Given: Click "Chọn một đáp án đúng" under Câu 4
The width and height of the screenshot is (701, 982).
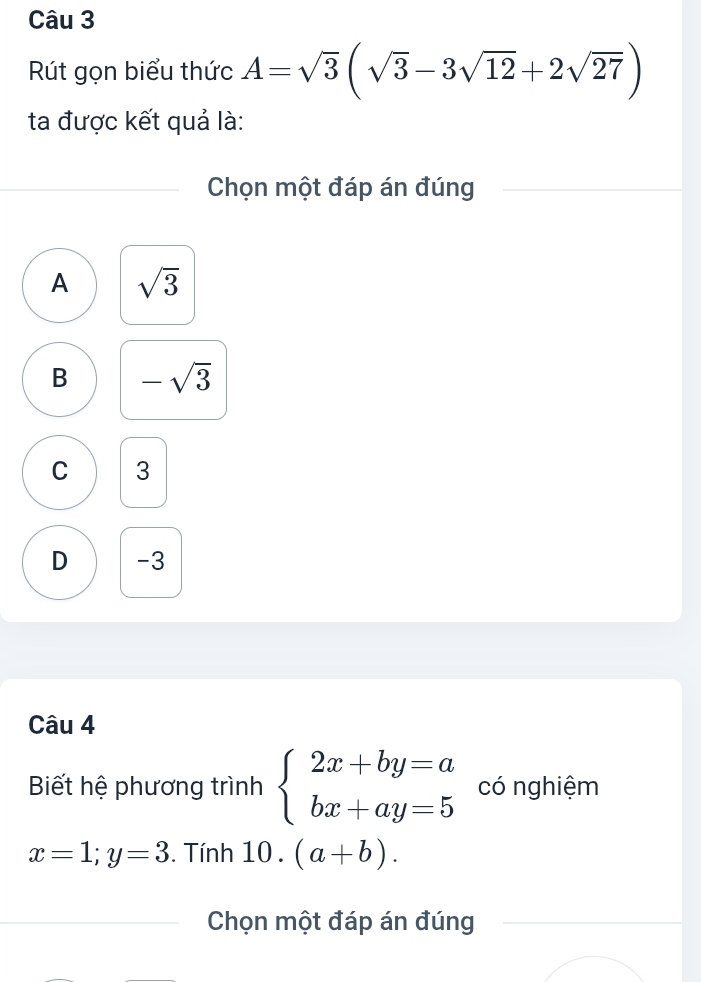Looking at the screenshot, I should pos(341,921).
